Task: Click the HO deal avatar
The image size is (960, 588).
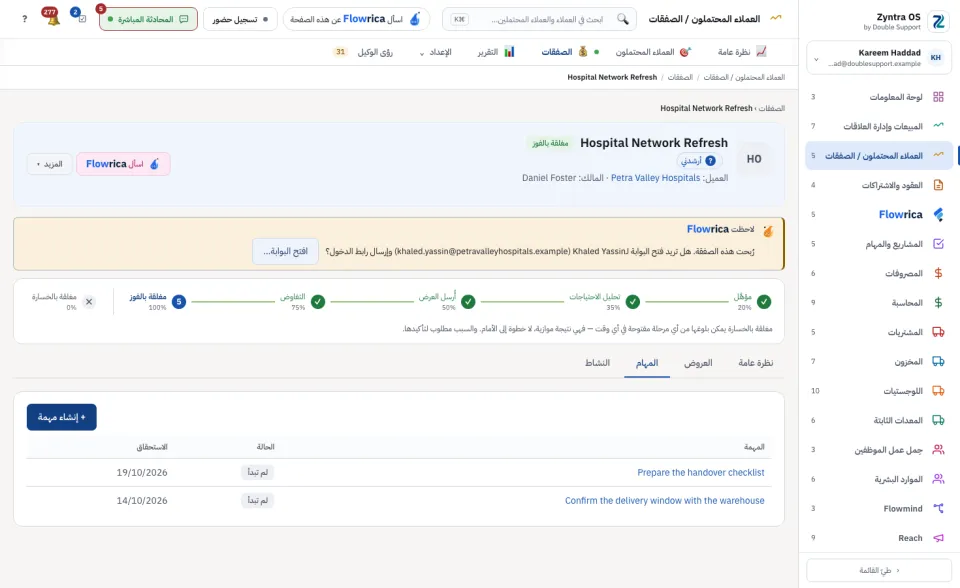Action: tap(754, 159)
